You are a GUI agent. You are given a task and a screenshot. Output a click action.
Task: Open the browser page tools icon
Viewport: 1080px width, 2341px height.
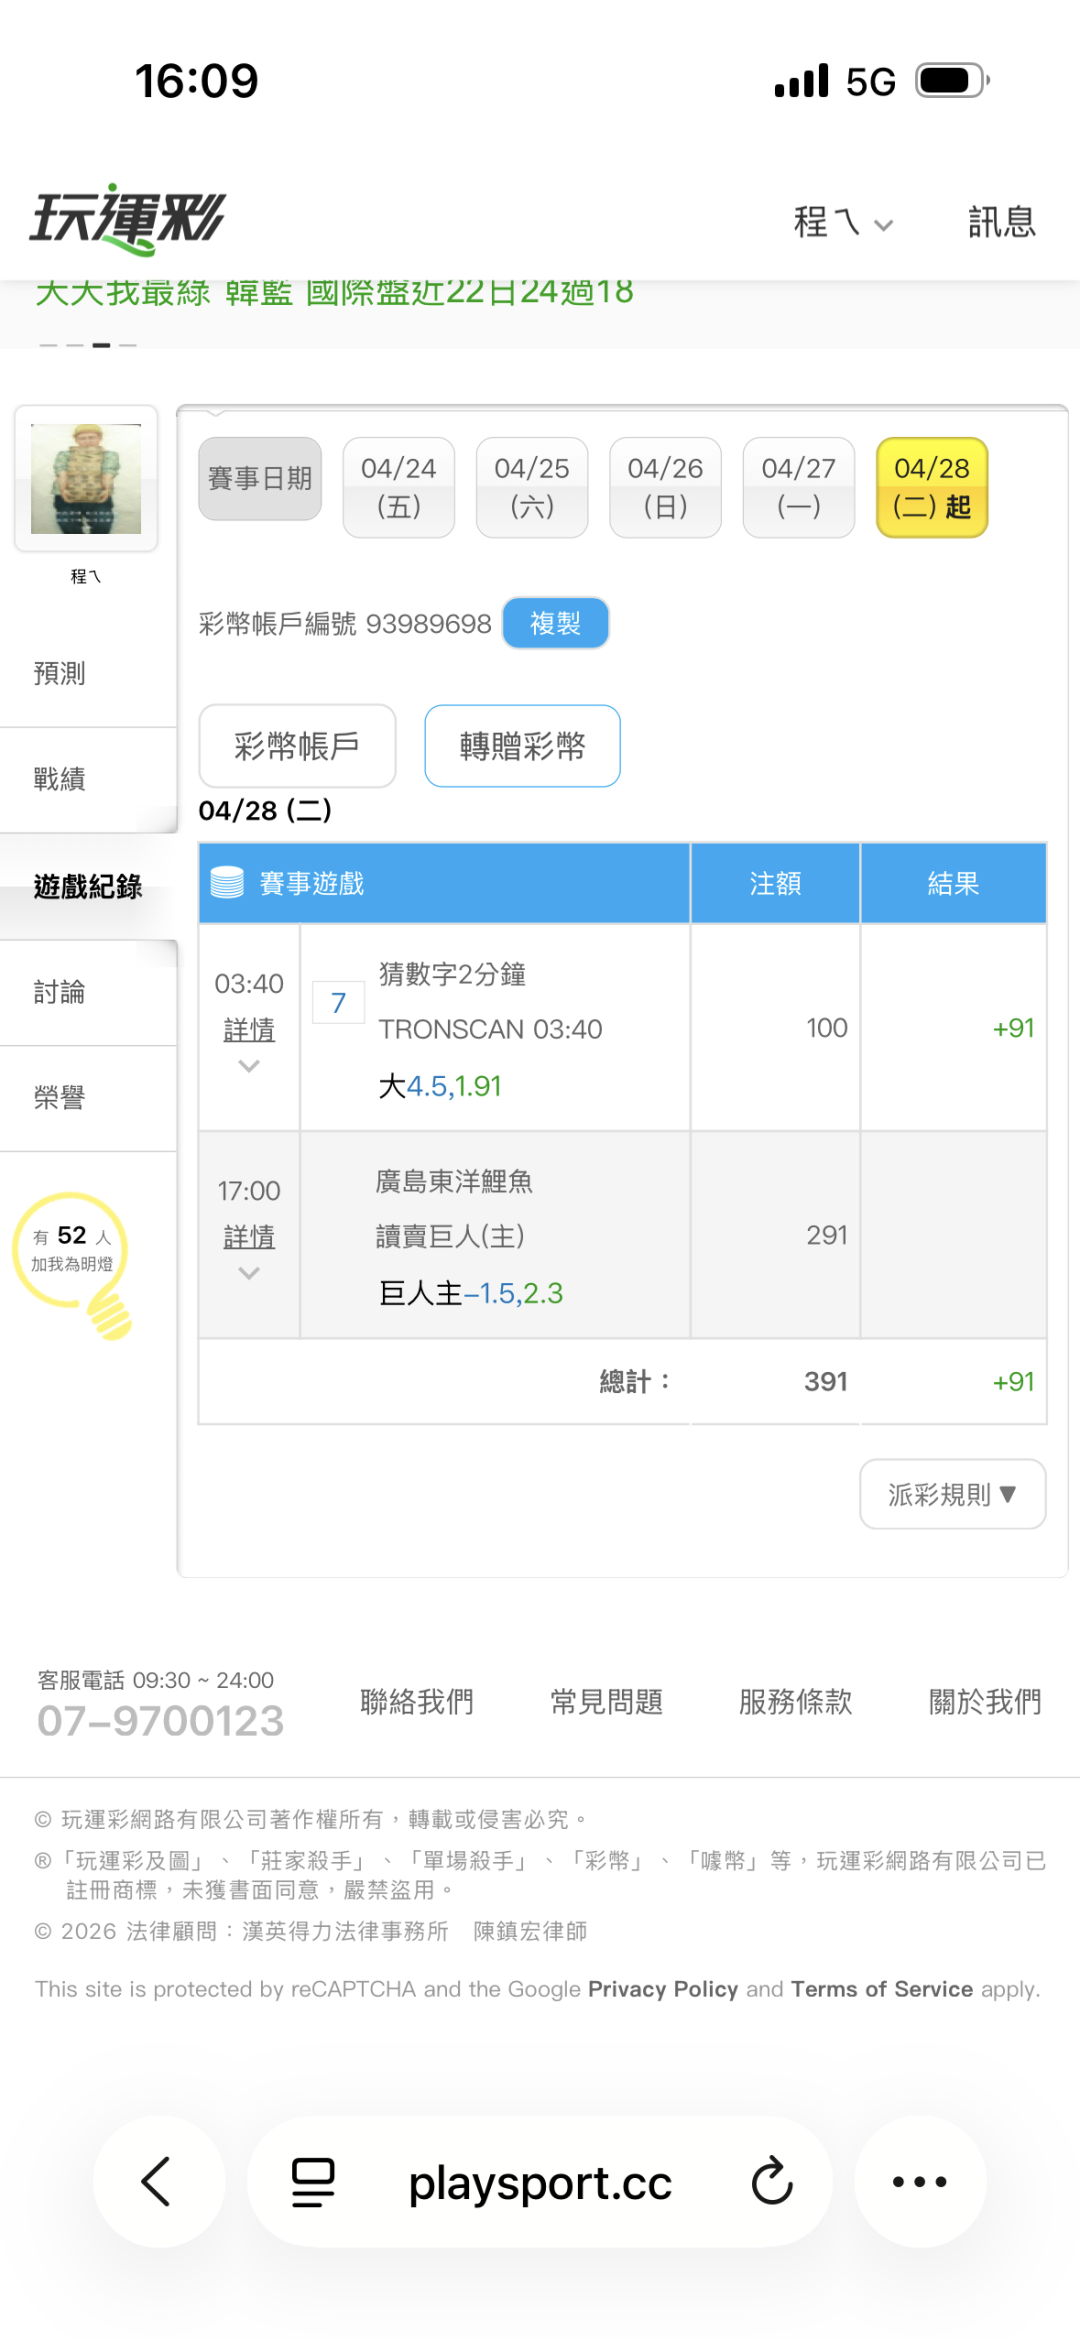[313, 2181]
